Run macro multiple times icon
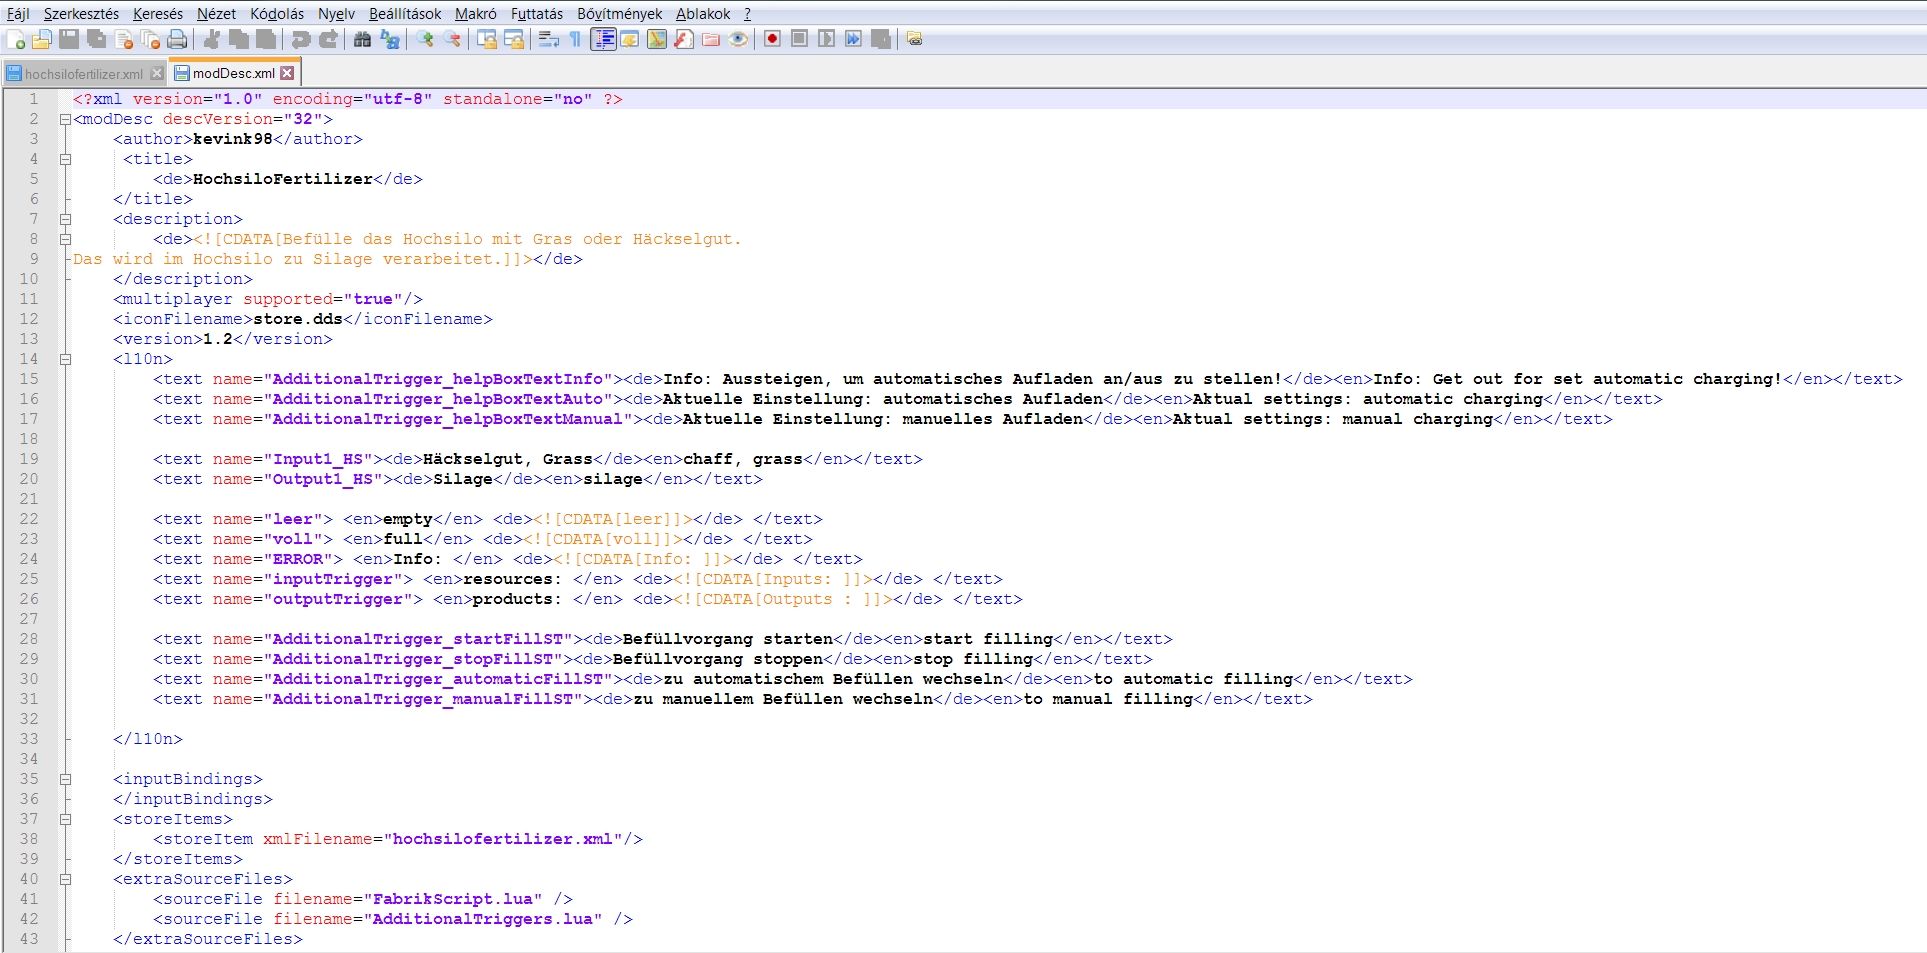The width and height of the screenshot is (1927, 953). [x=853, y=39]
